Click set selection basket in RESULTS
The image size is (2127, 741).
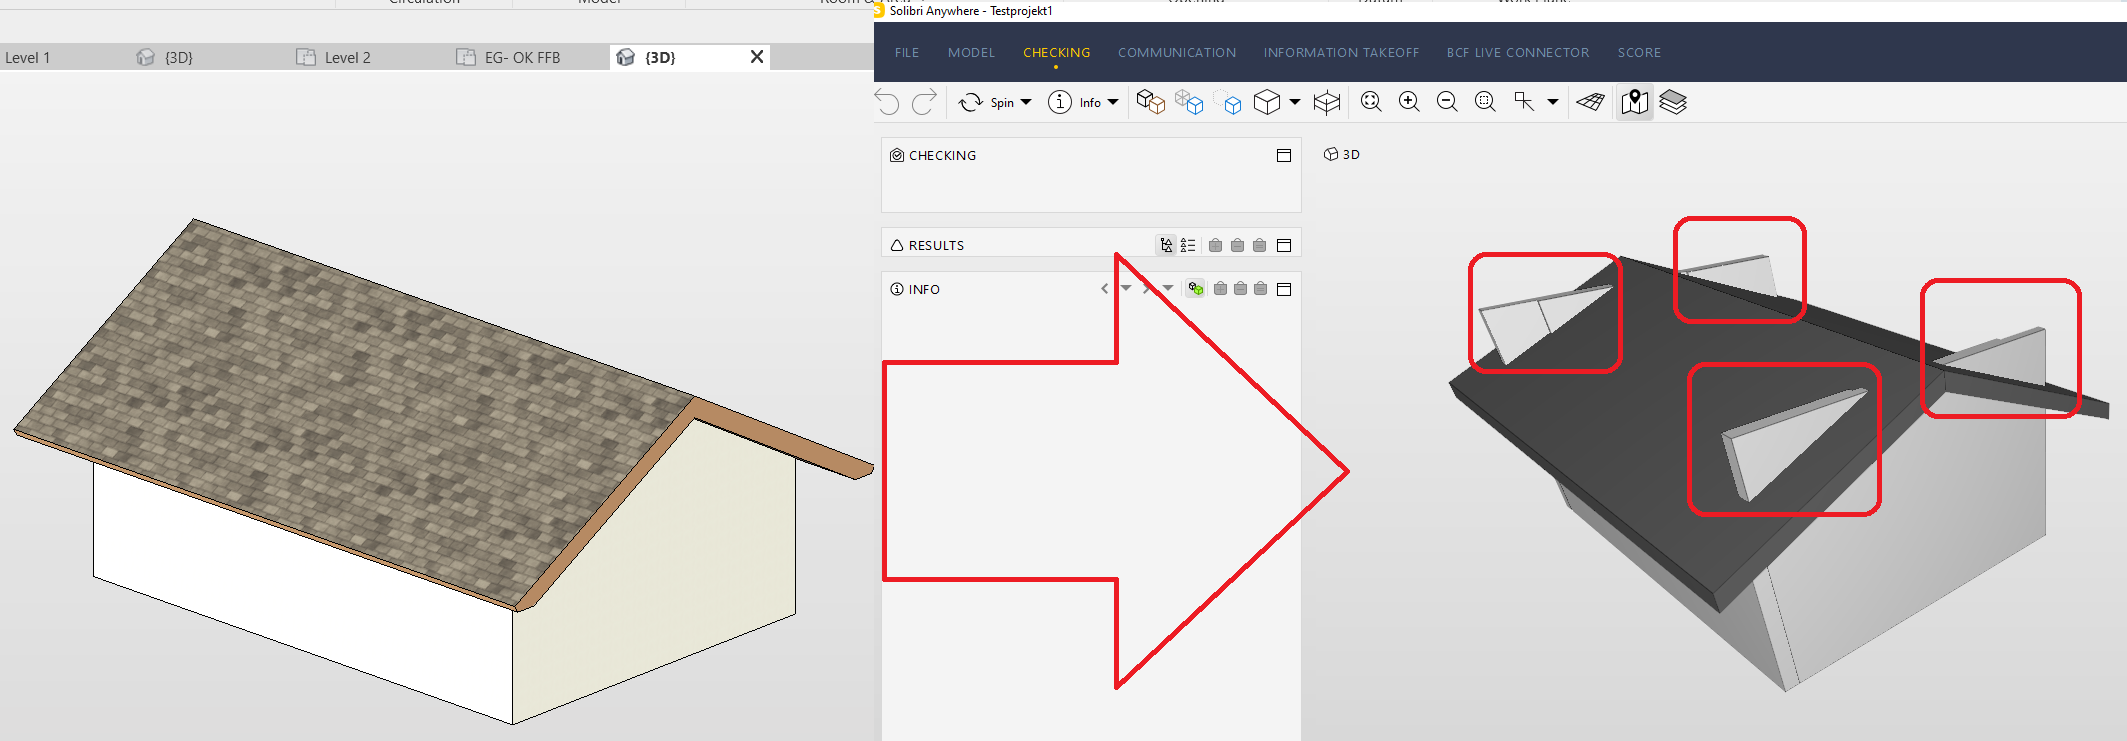(x=1259, y=245)
